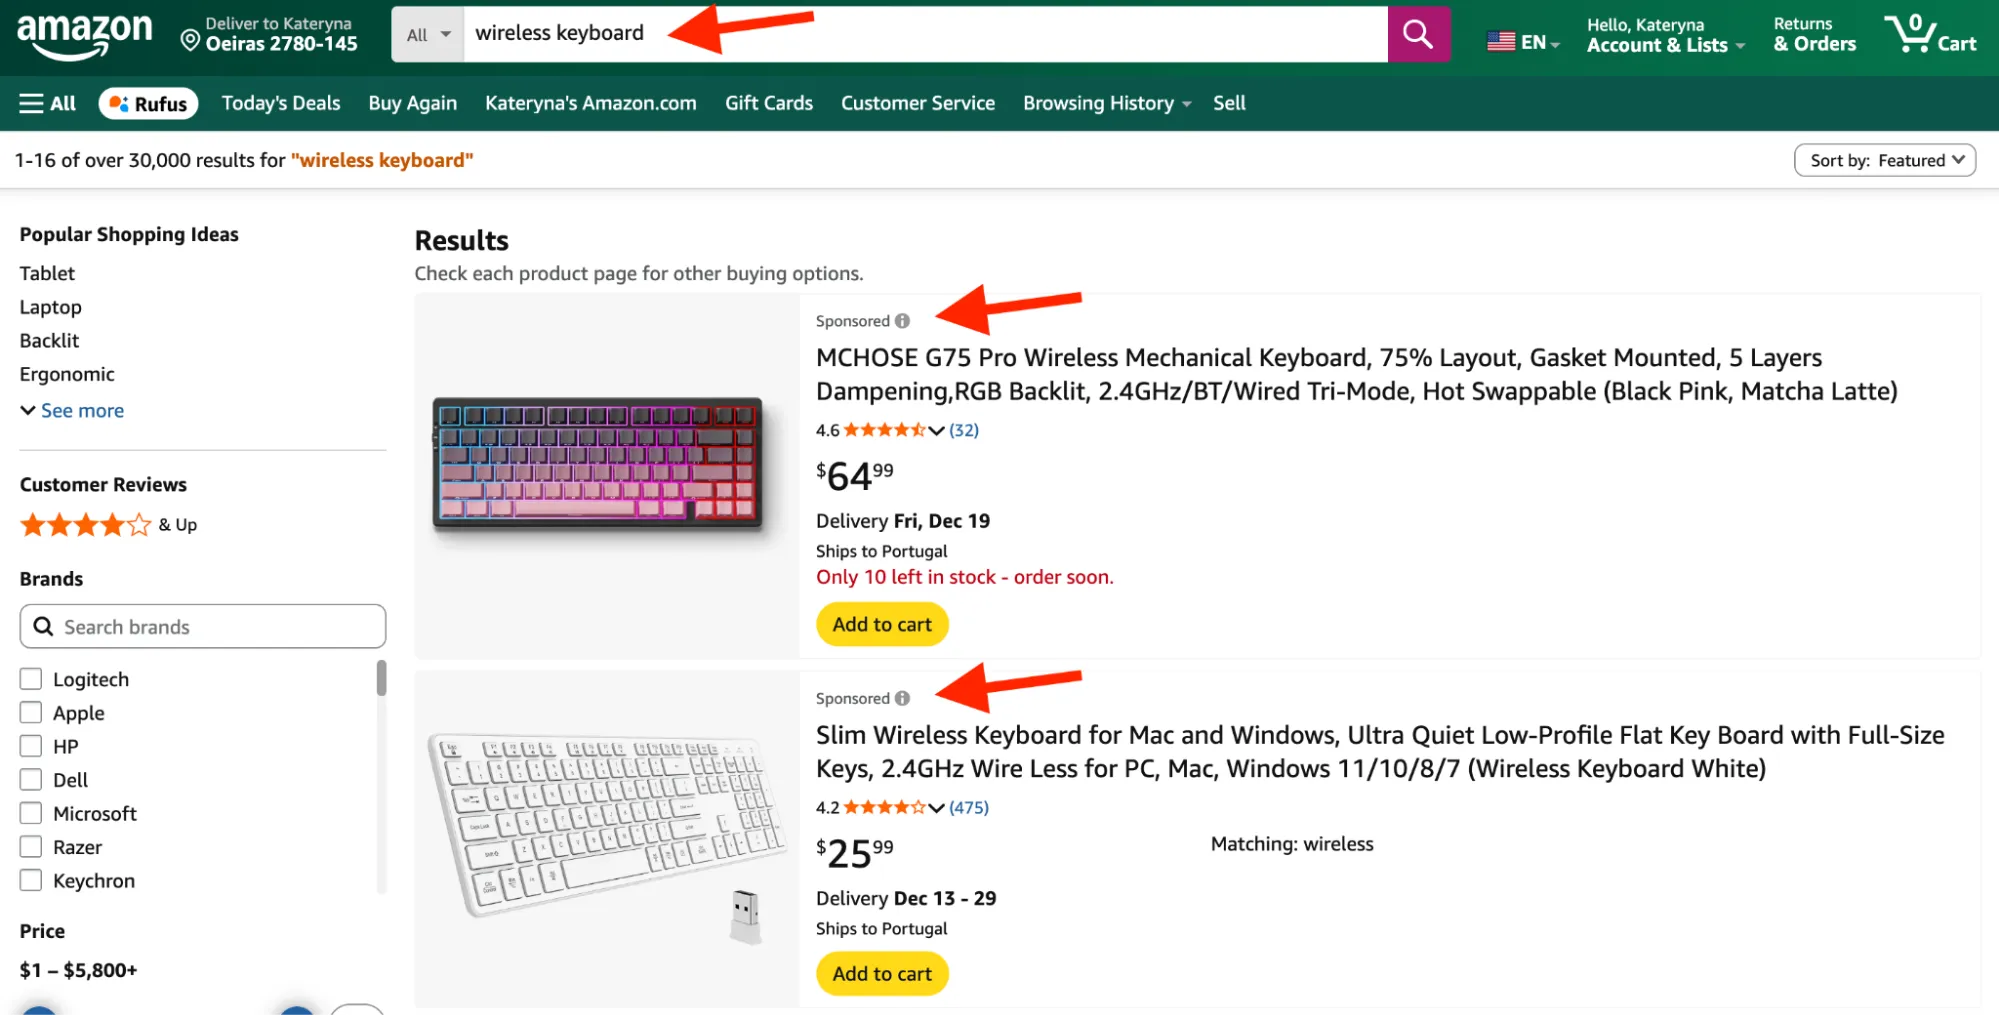Click the search icon inside Search brands field
The width and height of the screenshot is (1999, 1016).
tap(44, 626)
